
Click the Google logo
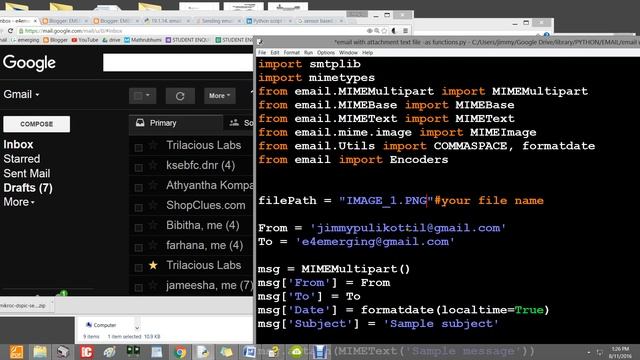(29, 63)
